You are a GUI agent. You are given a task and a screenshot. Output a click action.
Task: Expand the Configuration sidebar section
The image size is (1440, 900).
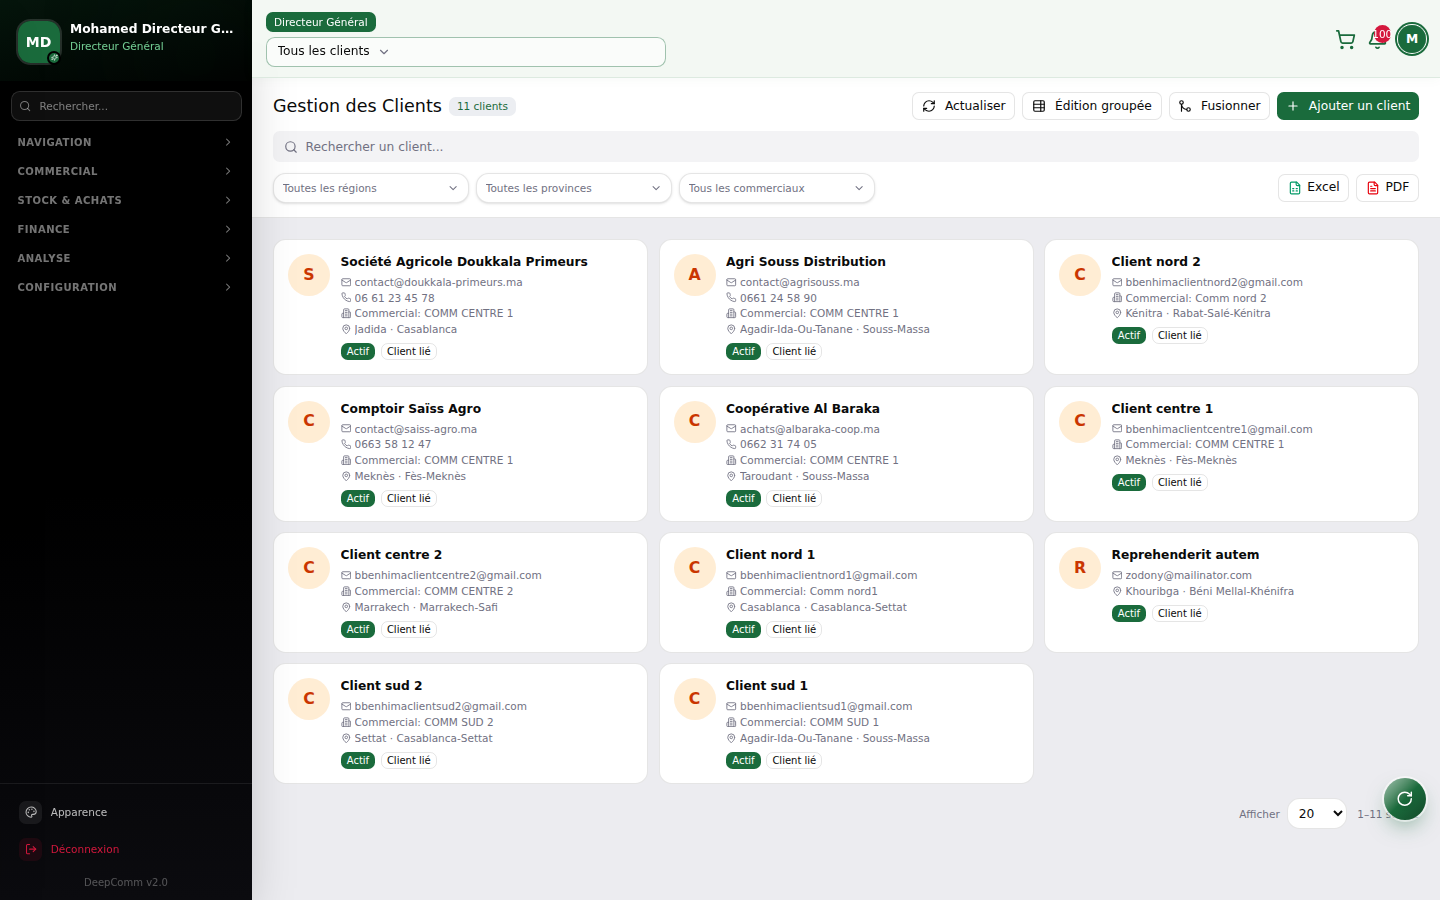pos(126,287)
